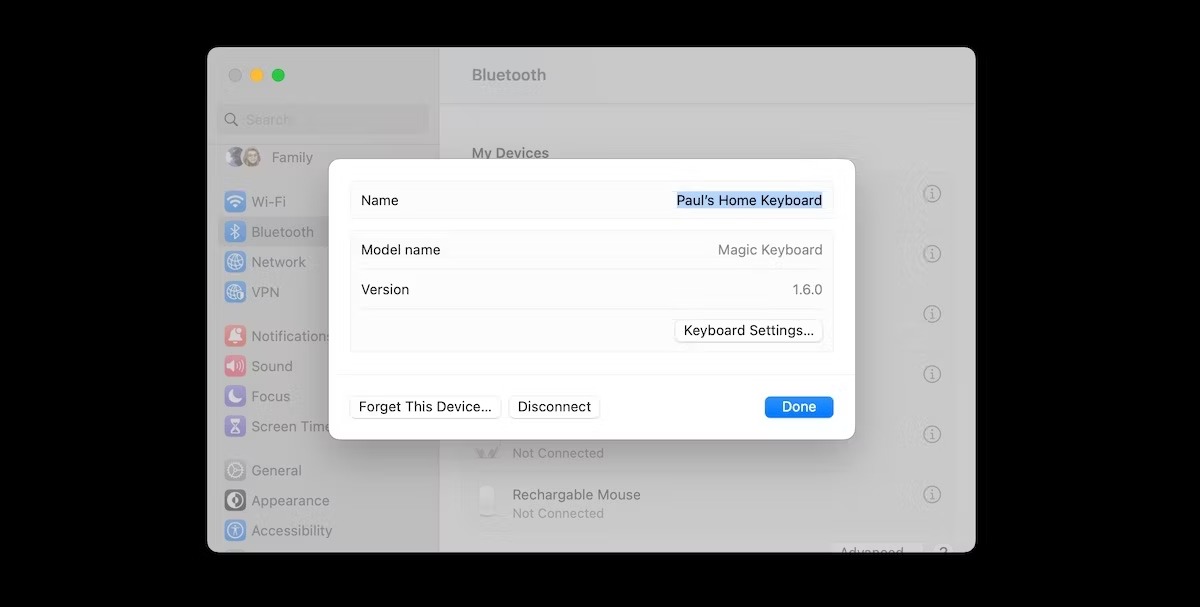Image resolution: width=1200 pixels, height=607 pixels.
Task: Select Screen Time in the sidebar
Action: (x=278, y=426)
